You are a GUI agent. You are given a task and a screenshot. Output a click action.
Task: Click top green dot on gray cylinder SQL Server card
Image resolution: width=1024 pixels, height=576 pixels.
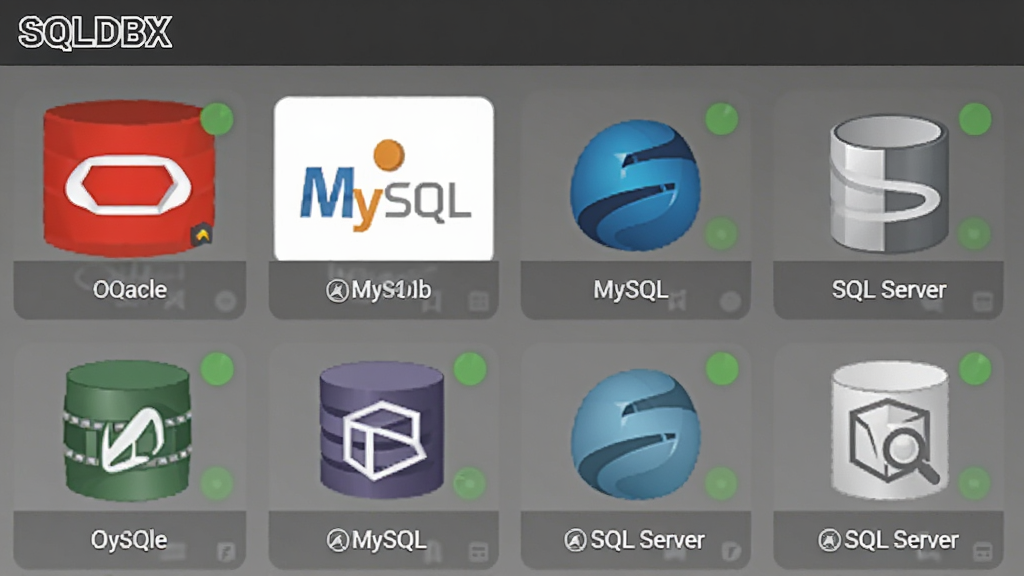click(x=975, y=119)
